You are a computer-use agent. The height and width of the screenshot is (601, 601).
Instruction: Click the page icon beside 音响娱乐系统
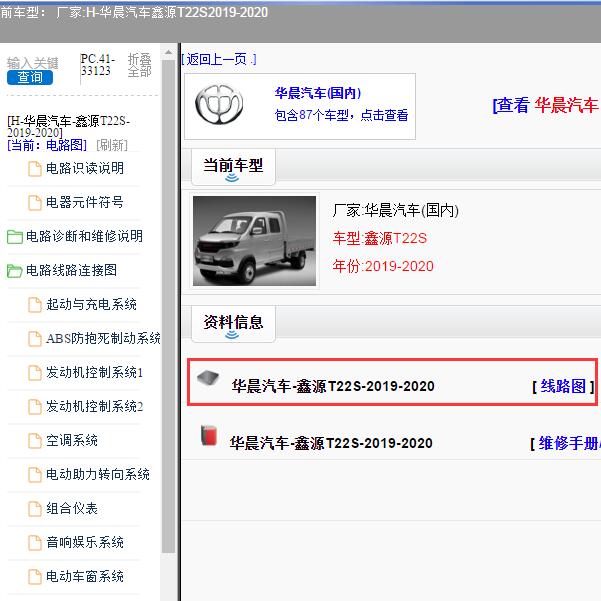35,543
